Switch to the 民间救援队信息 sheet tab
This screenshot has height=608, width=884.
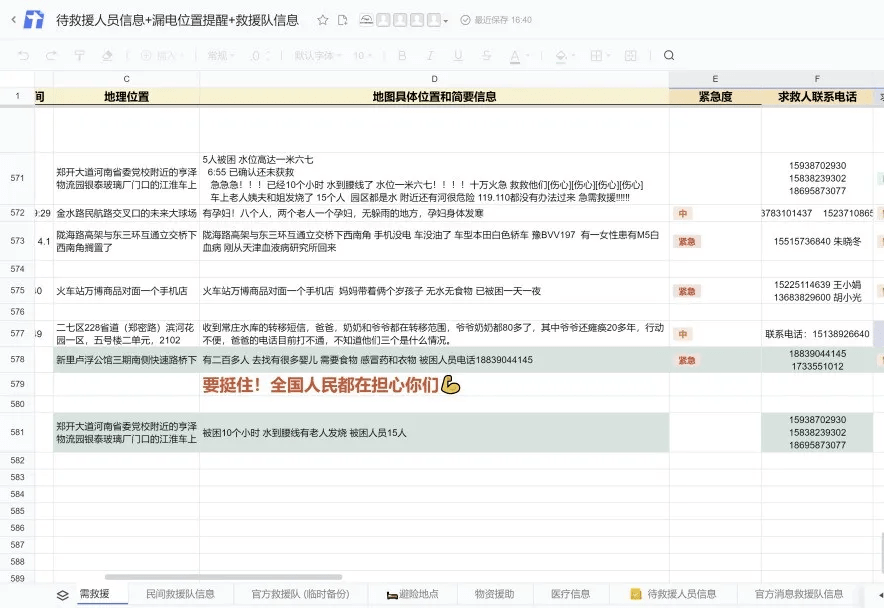[180, 594]
